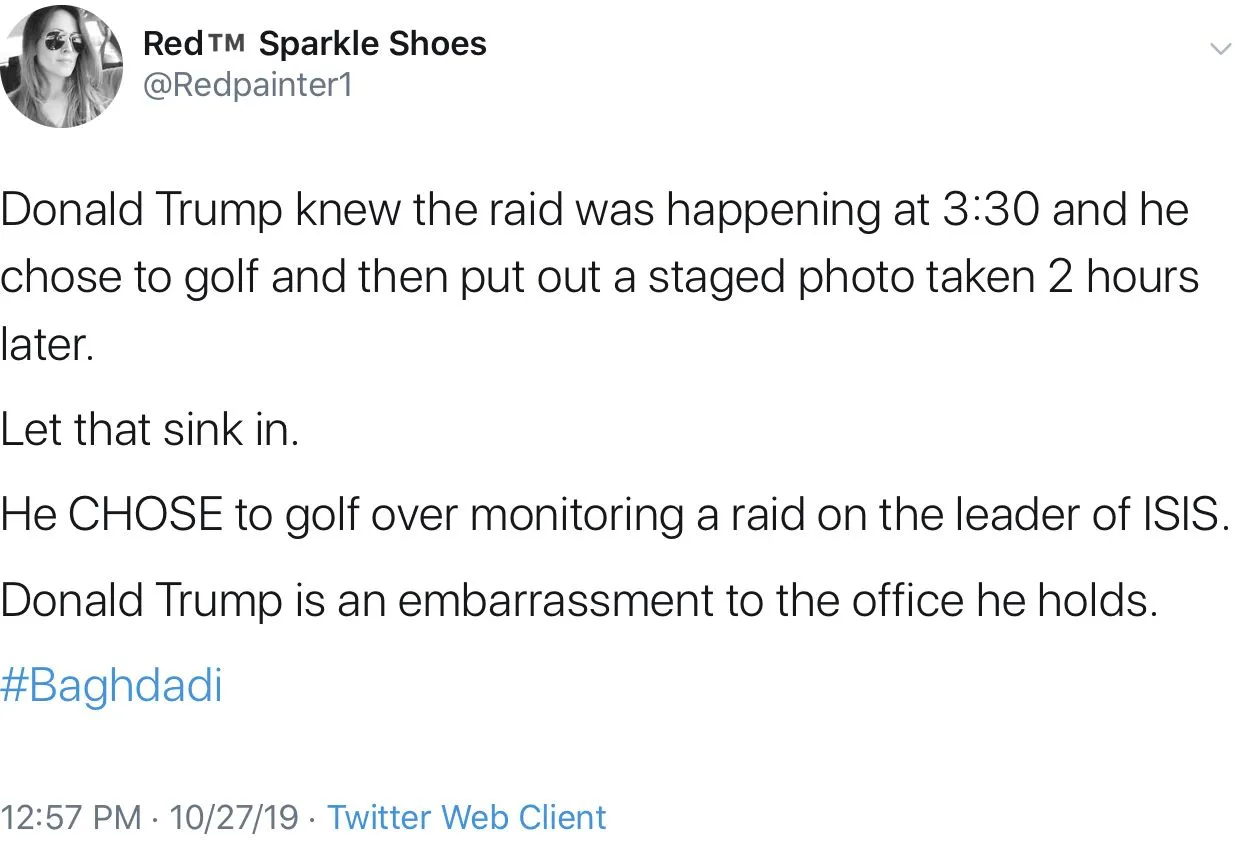Open the tweet options chevron menu
The image size is (1241, 843).
coord(1219,49)
